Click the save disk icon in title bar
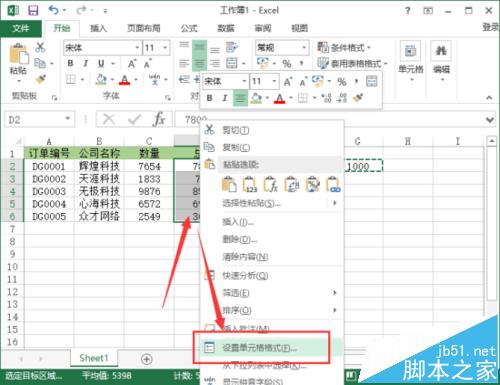 [x=33, y=10]
